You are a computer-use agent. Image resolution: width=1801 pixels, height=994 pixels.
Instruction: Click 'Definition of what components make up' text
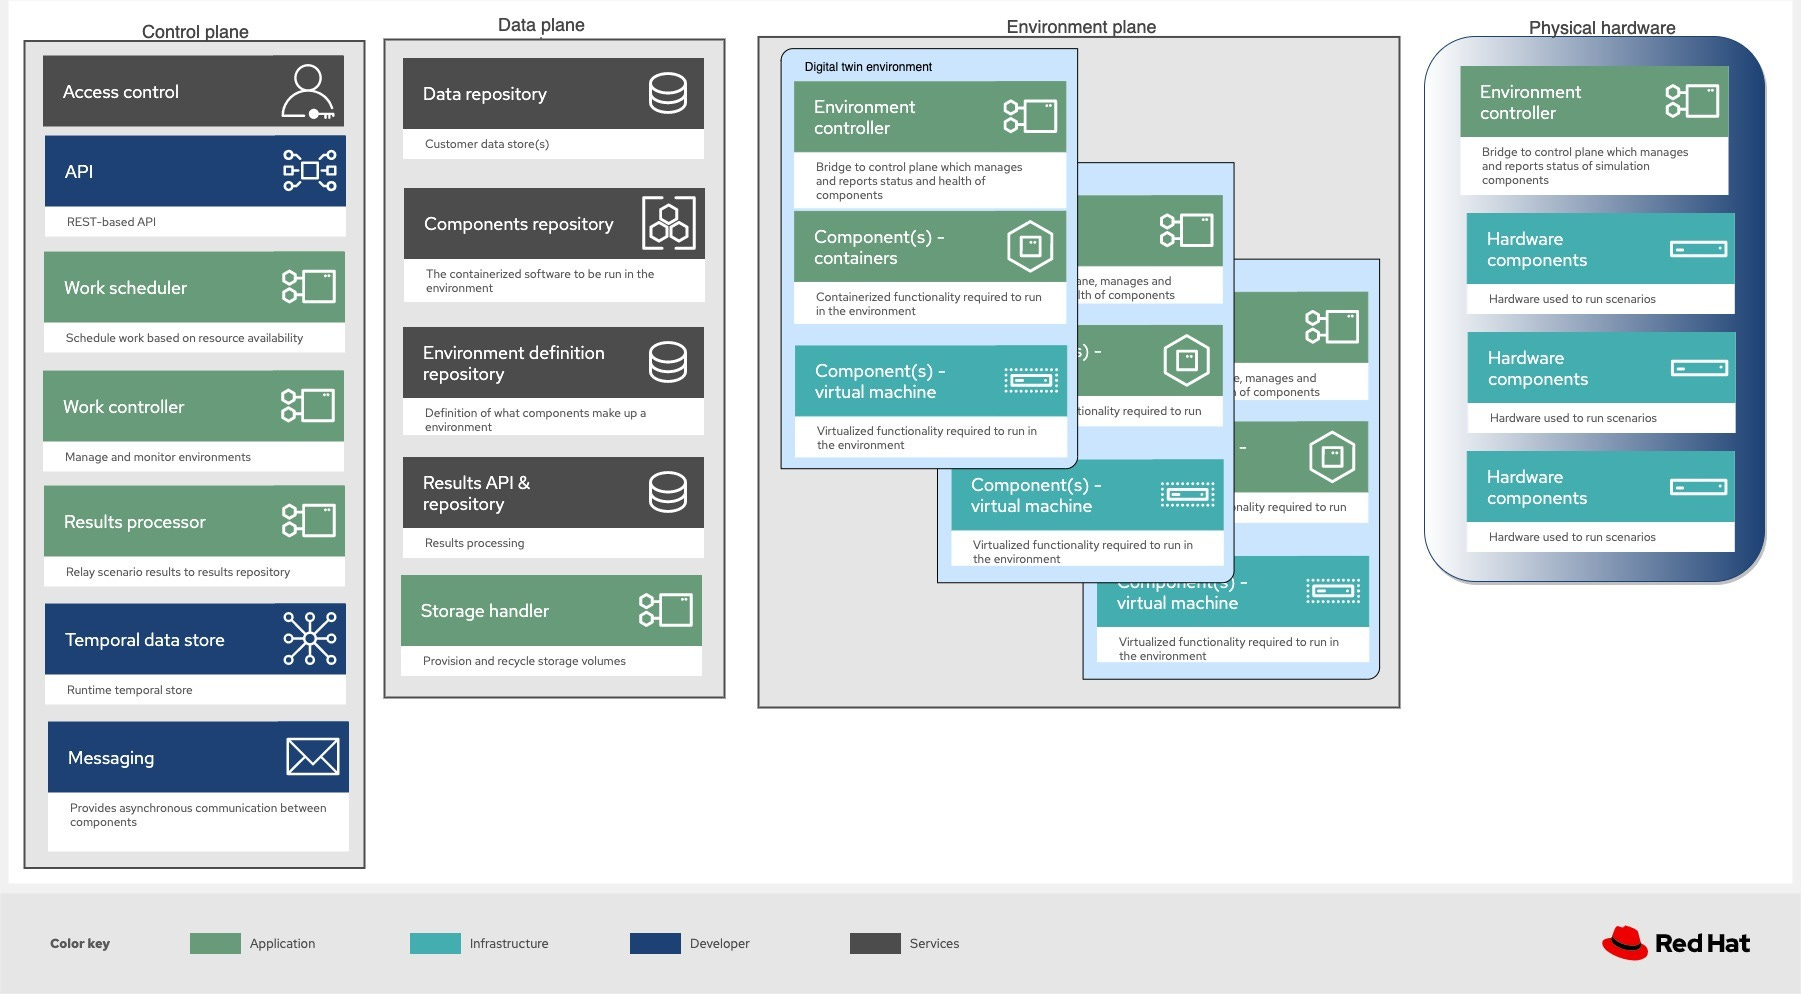(x=535, y=420)
